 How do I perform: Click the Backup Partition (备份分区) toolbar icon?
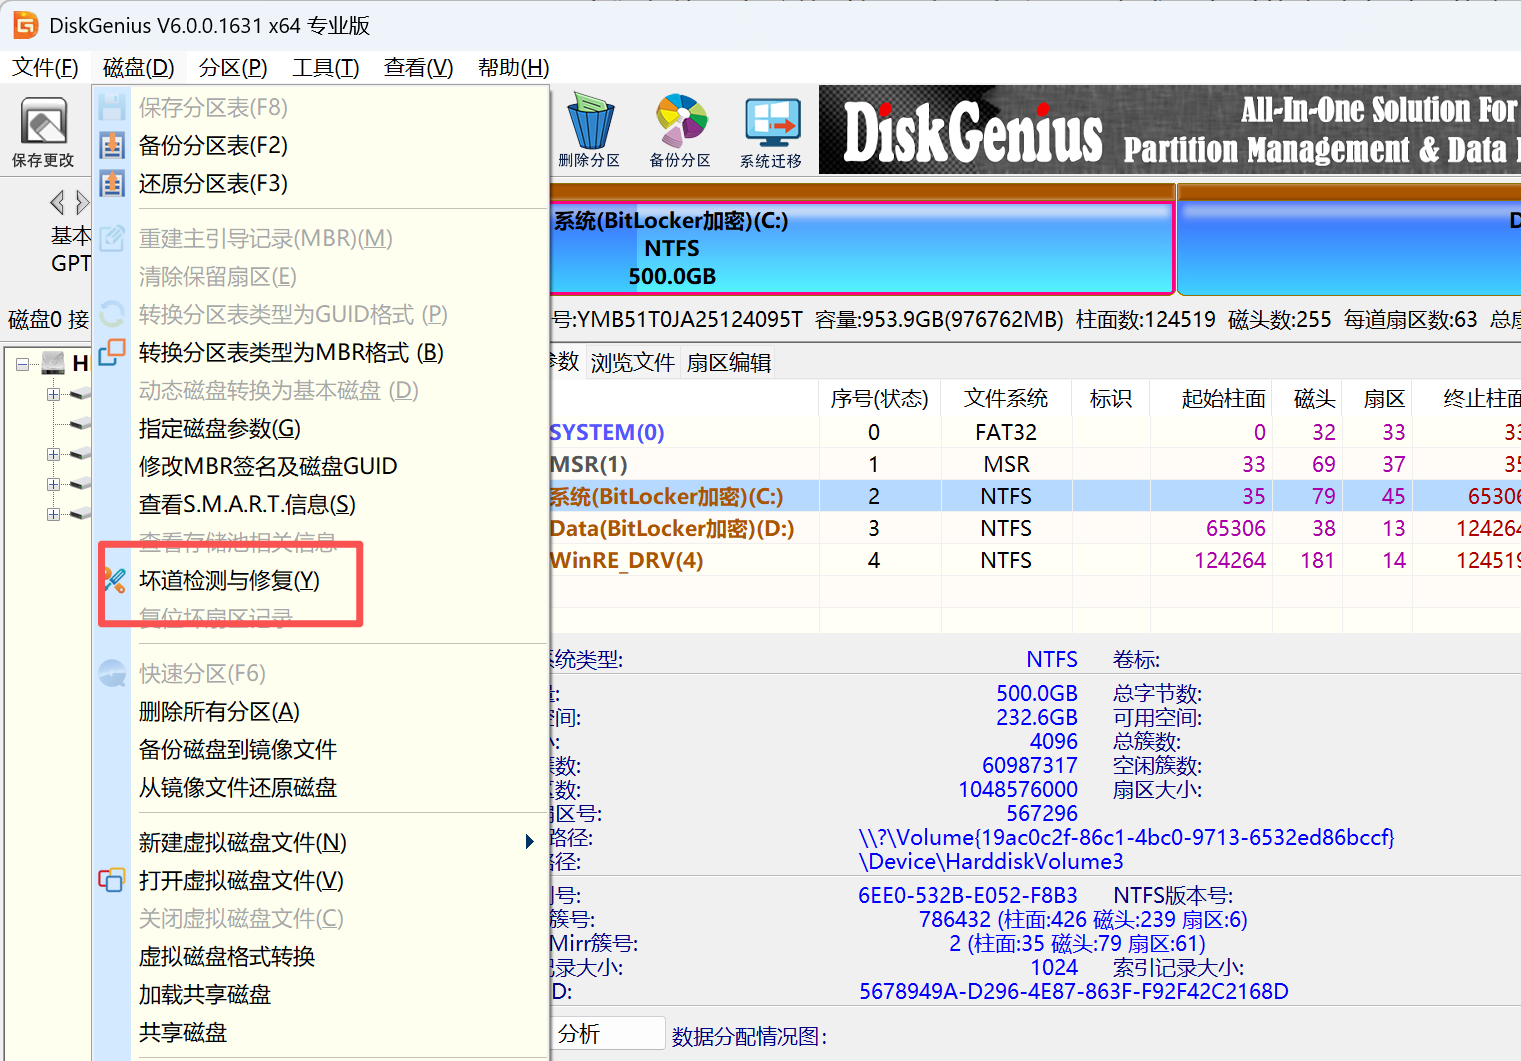[680, 131]
